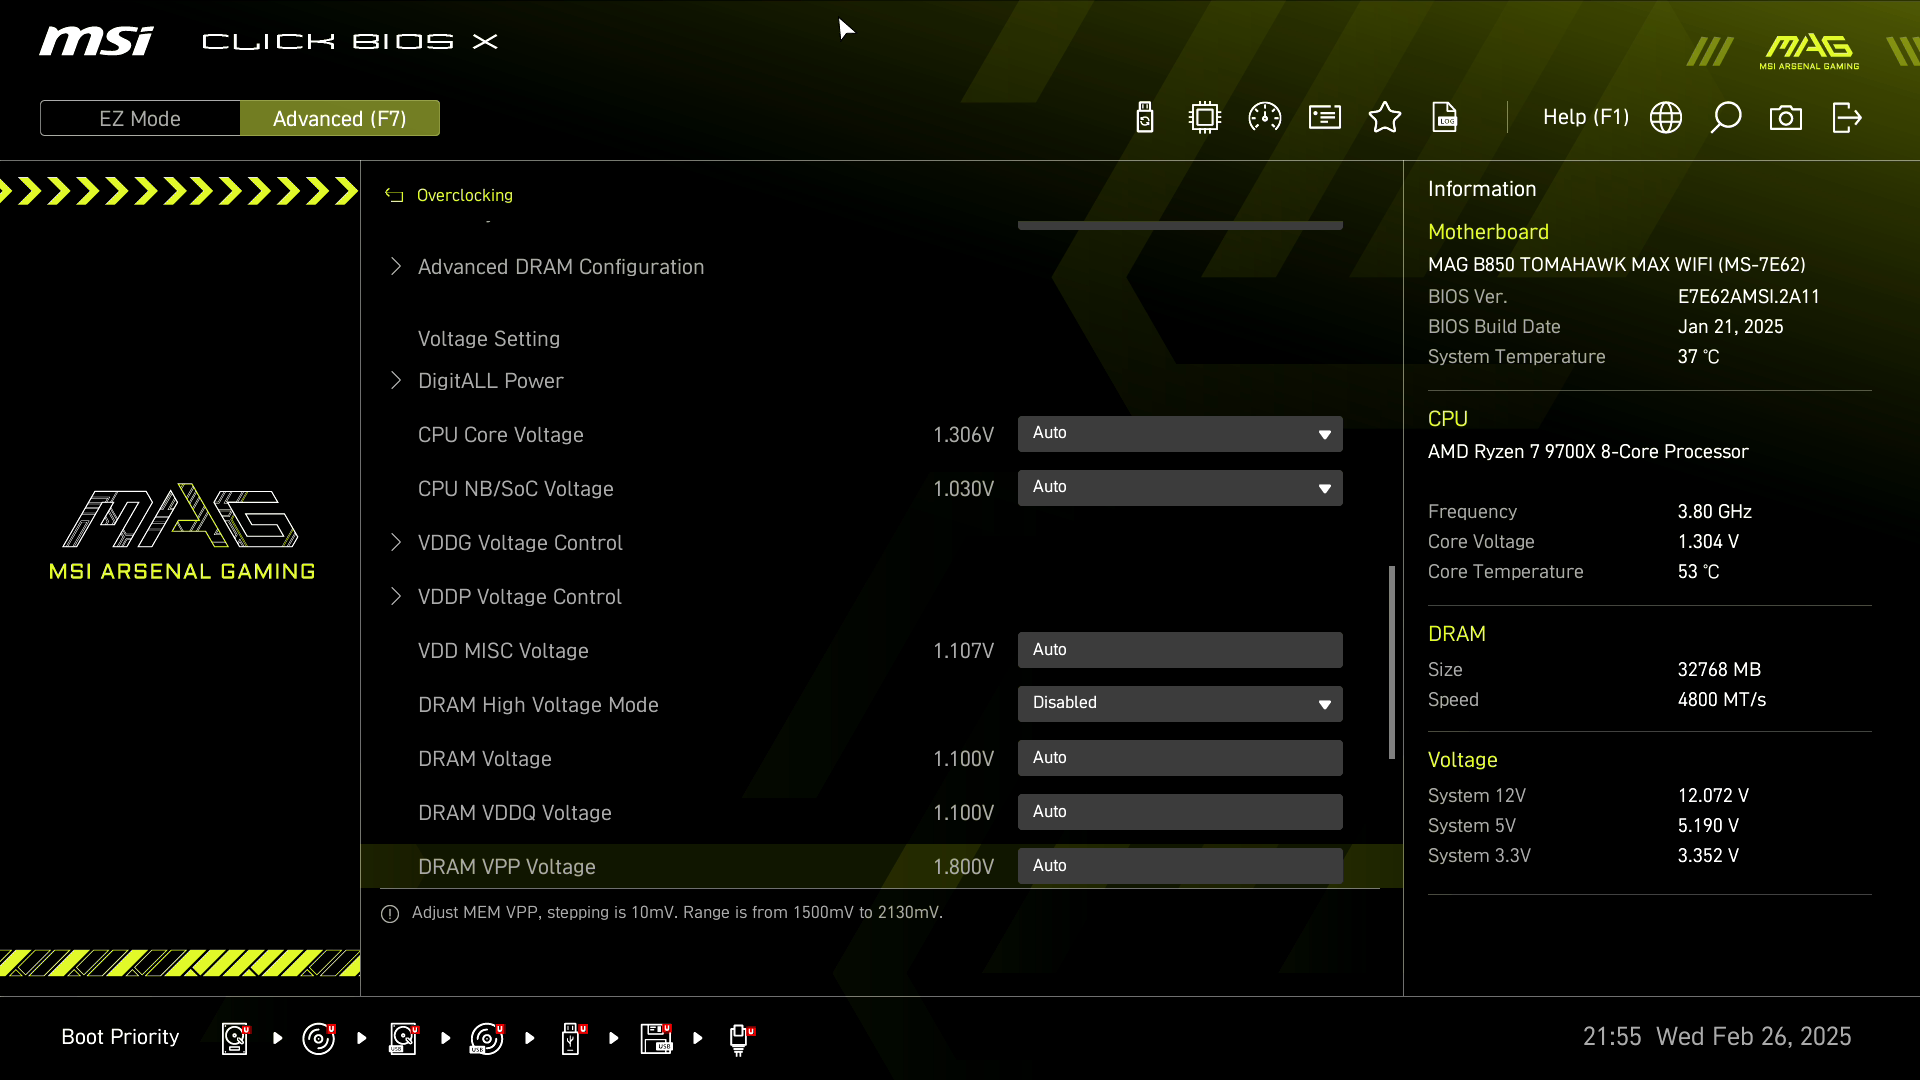Switch to EZ Mode tab

139,117
